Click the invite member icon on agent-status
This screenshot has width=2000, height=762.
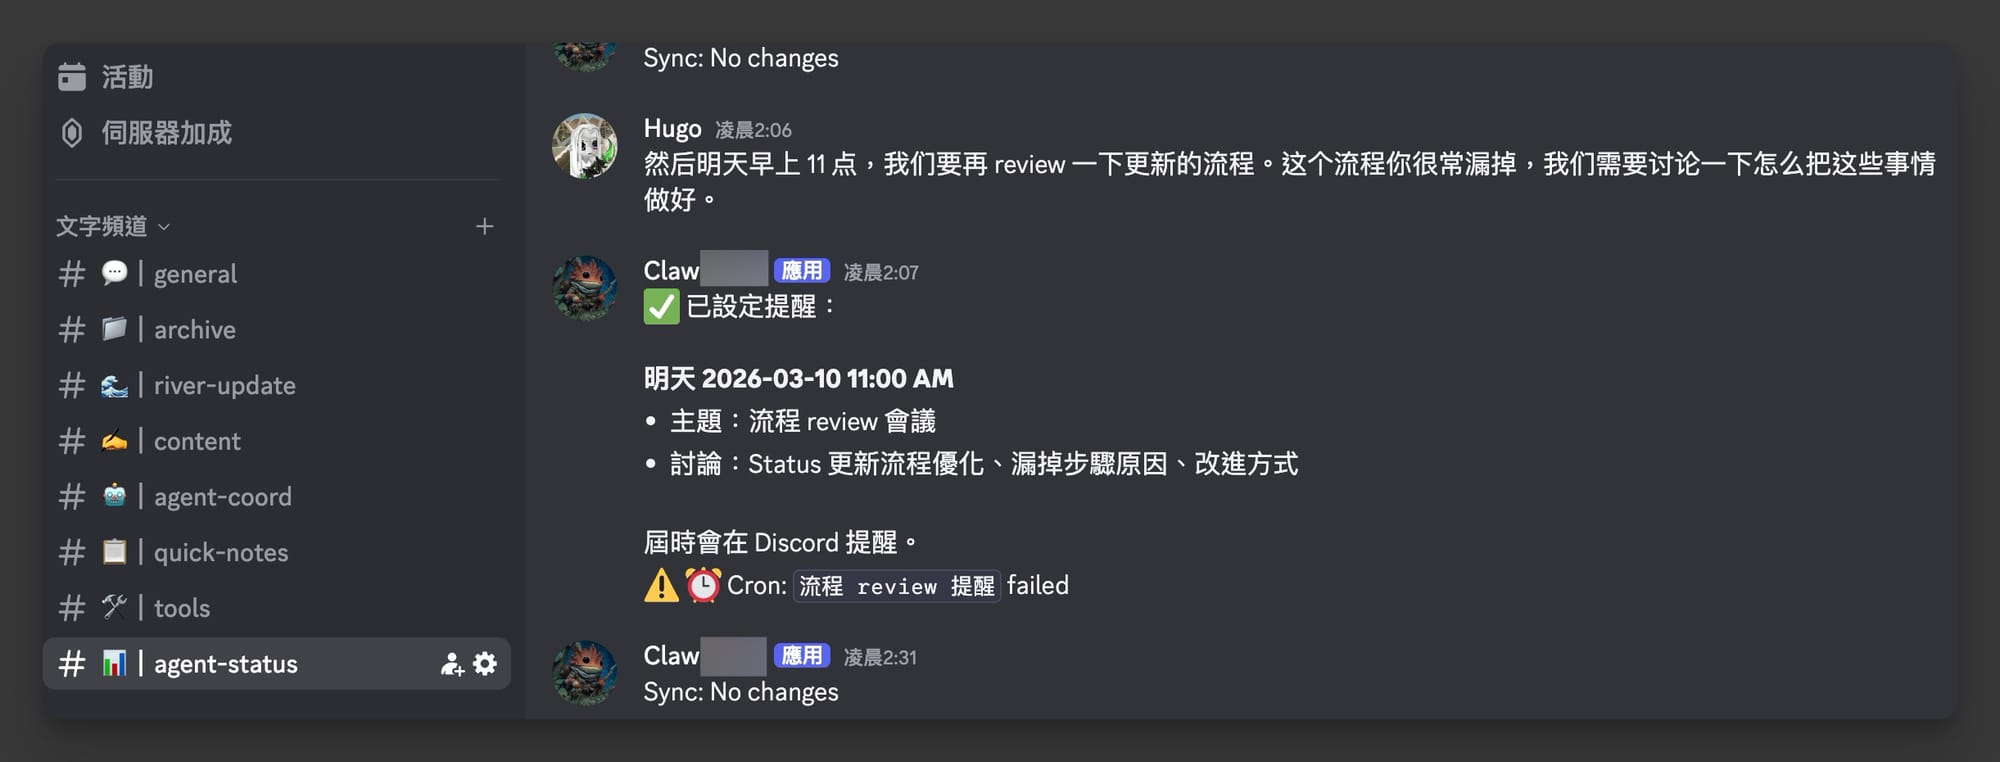click(452, 664)
